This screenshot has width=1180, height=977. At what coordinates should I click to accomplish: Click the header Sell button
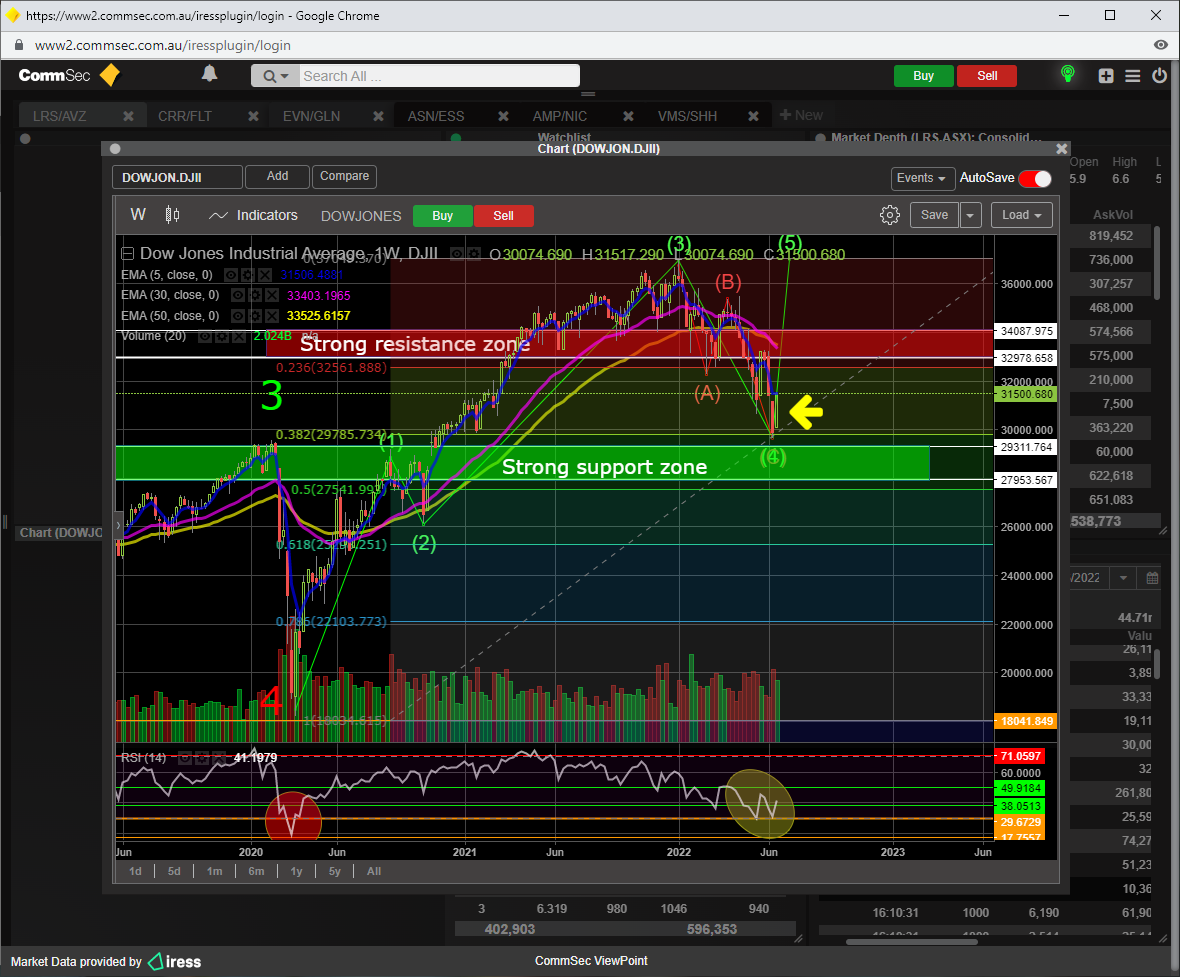(987, 76)
